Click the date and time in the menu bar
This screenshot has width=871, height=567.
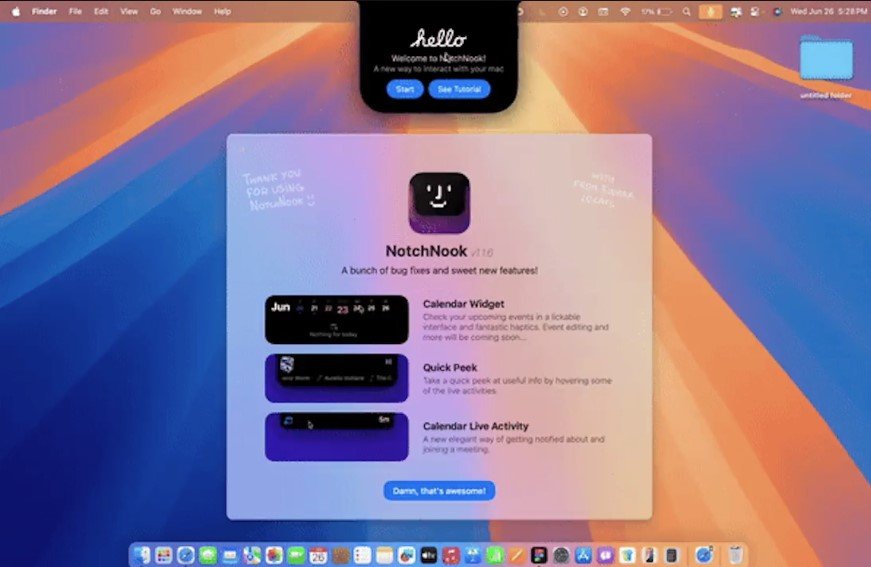(x=827, y=11)
